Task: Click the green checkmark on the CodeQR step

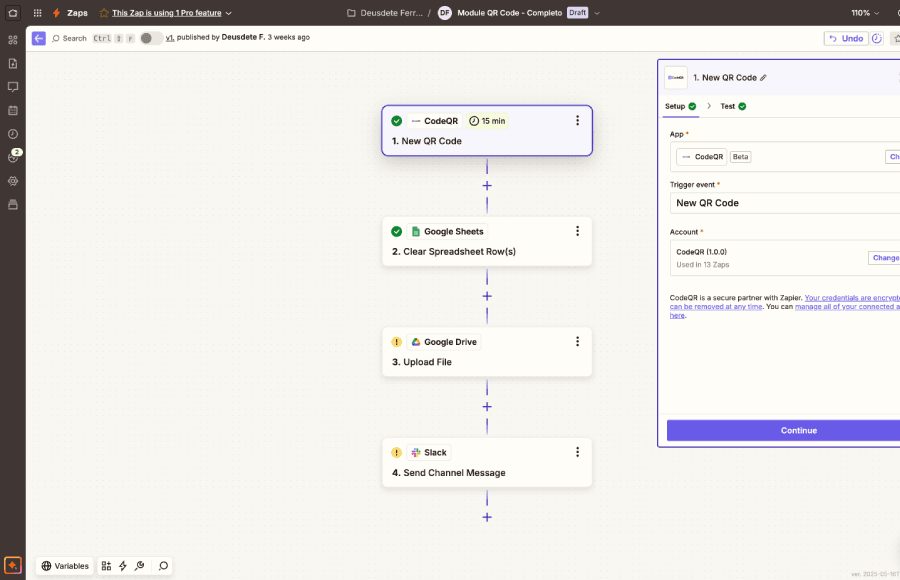Action: 397,121
